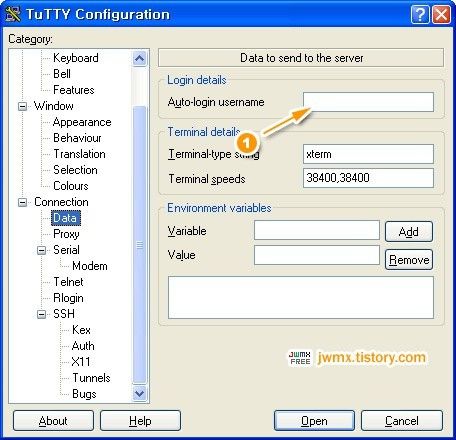This screenshot has width=456, height=440.
Task: Focus the environment Variable field
Action: click(317, 230)
